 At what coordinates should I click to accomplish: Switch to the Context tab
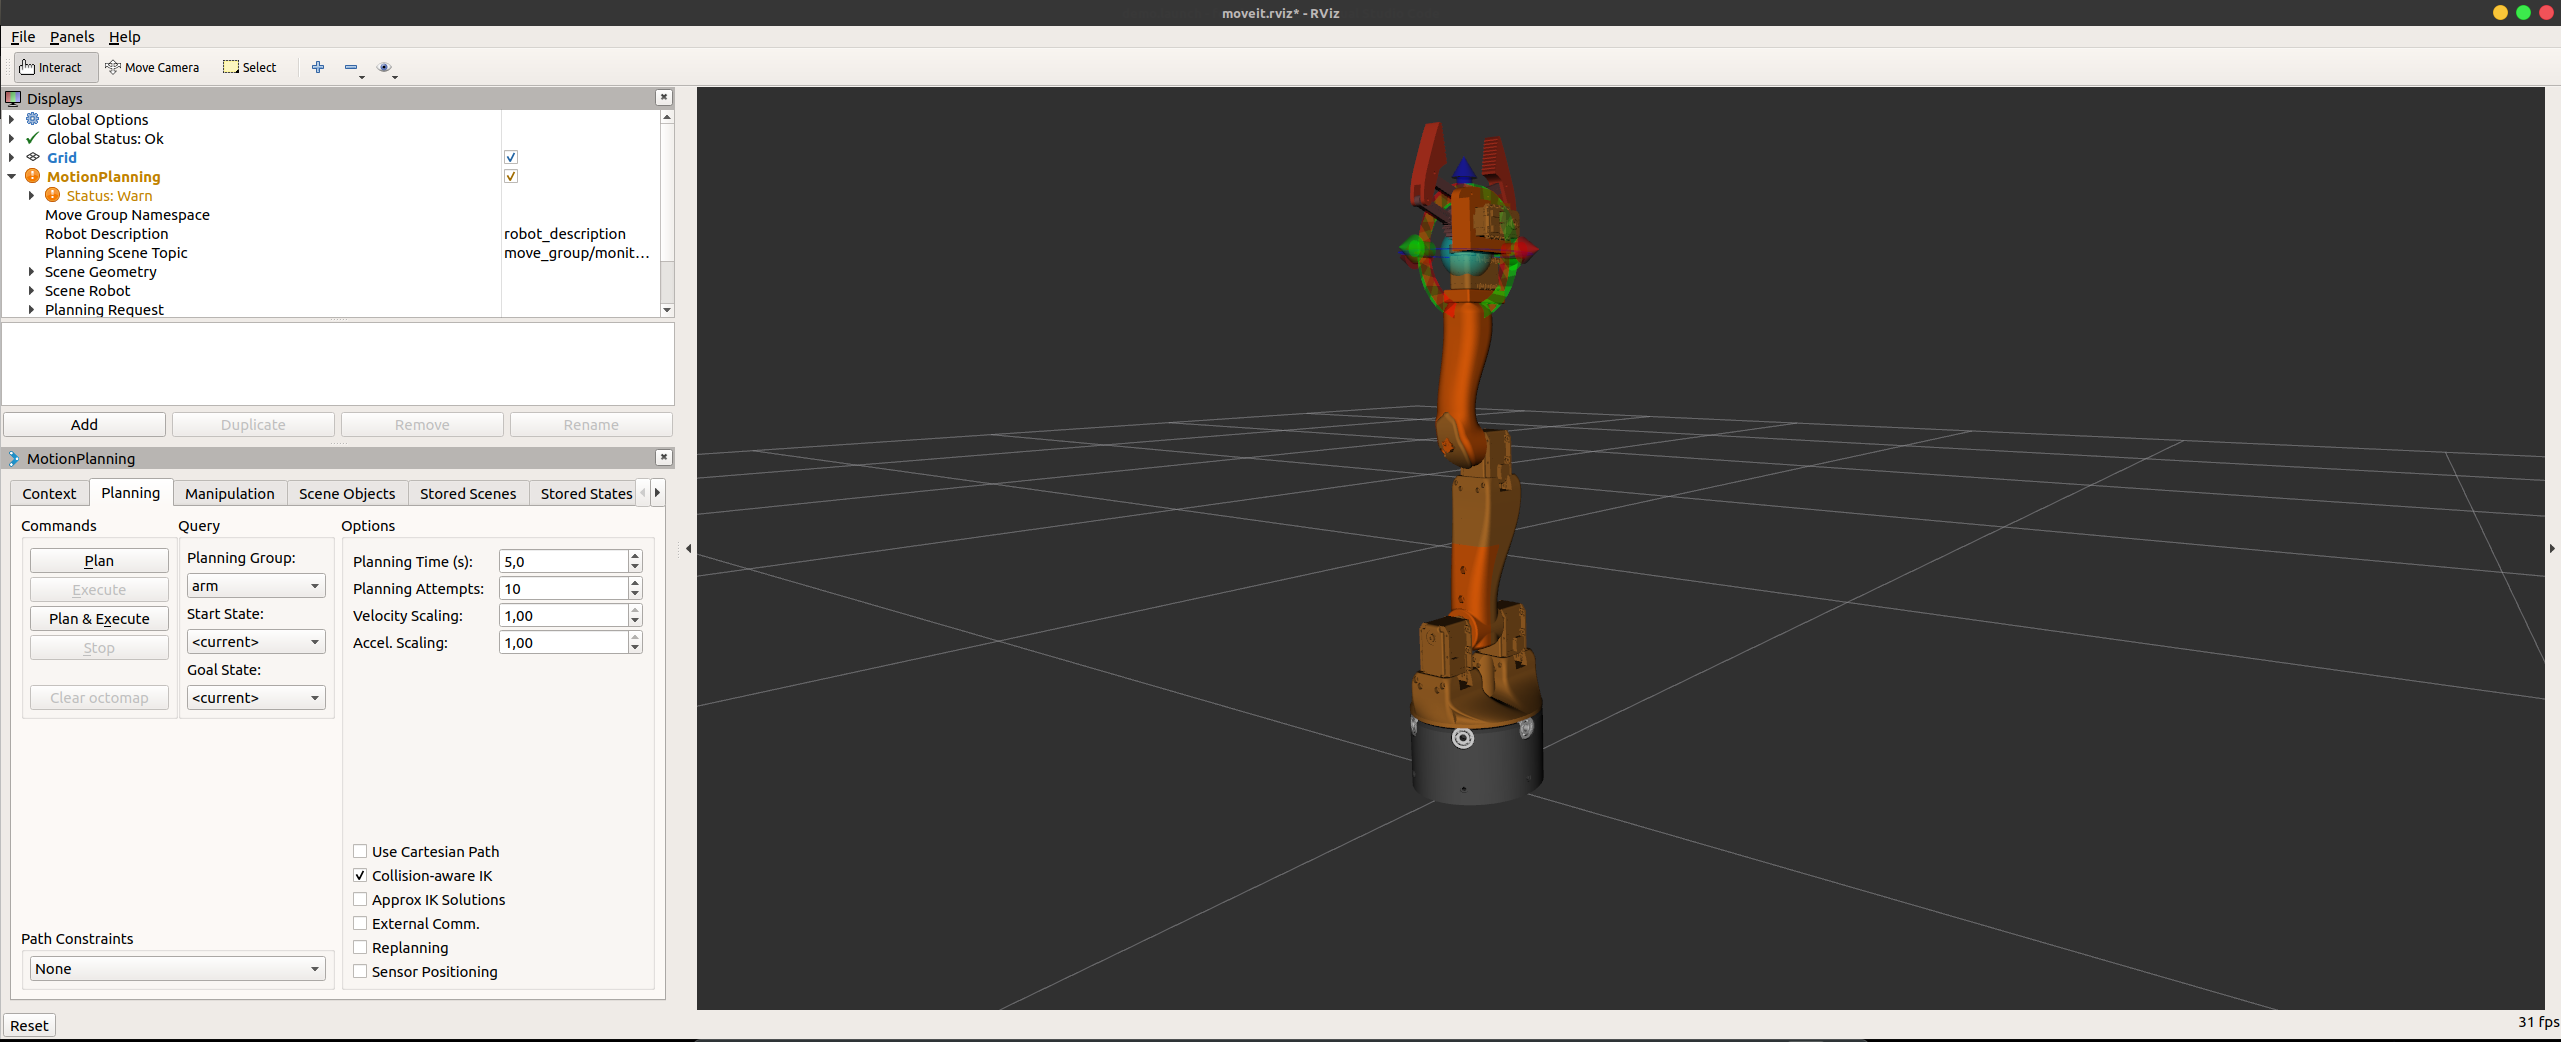[49, 494]
